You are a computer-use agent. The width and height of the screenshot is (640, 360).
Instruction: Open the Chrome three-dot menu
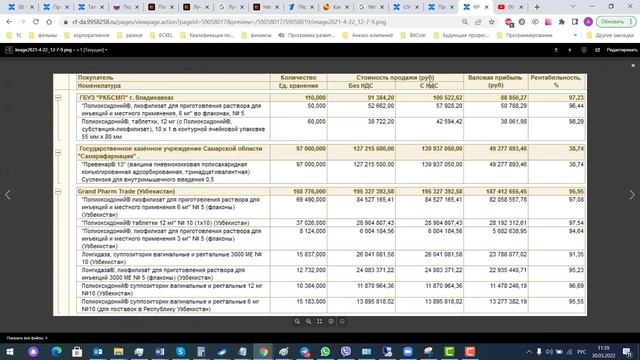pyautogui.click(x=631, y=22)
